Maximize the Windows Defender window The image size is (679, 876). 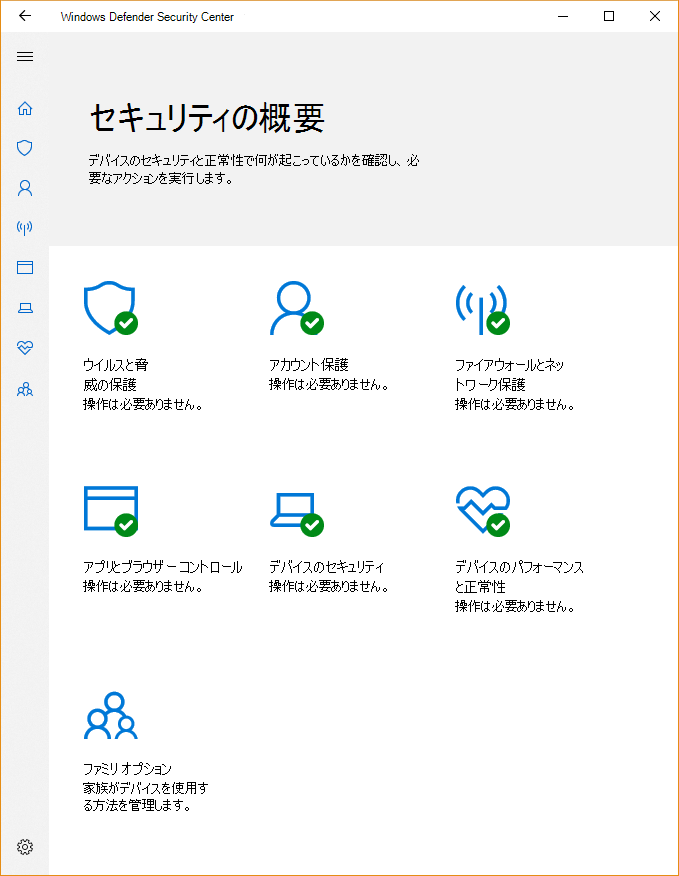[x=609, y=16]
